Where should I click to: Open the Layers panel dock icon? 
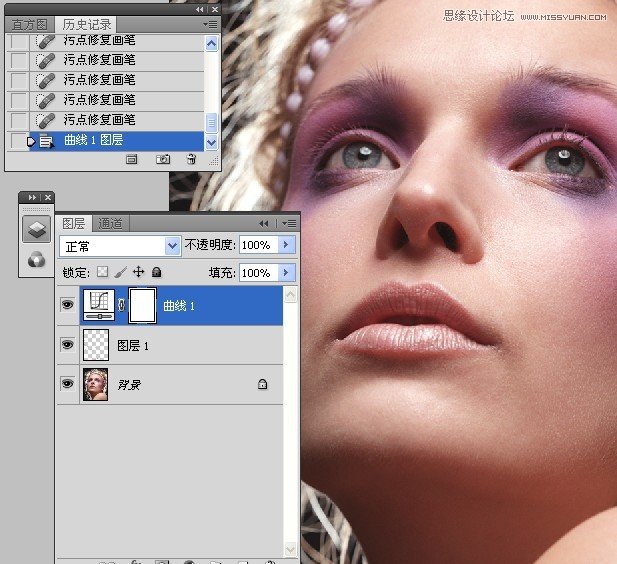pyautogui.click(x=35, y=228)
